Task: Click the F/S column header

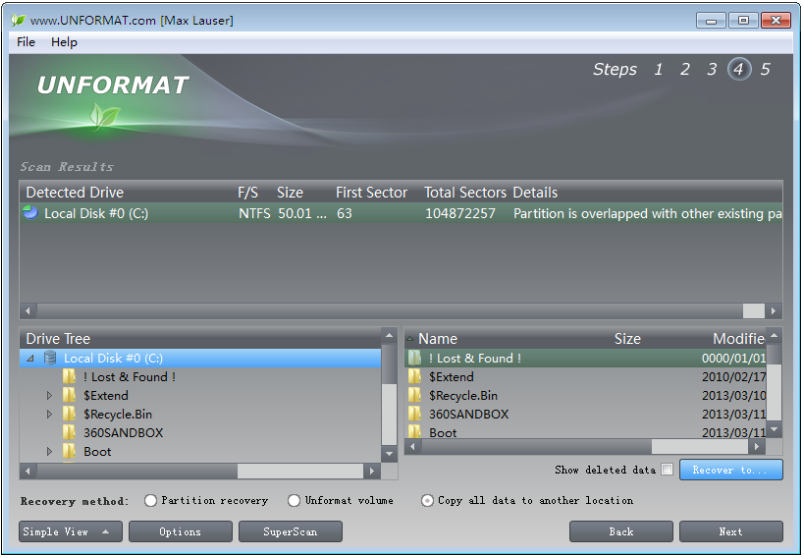Action: 248,192
